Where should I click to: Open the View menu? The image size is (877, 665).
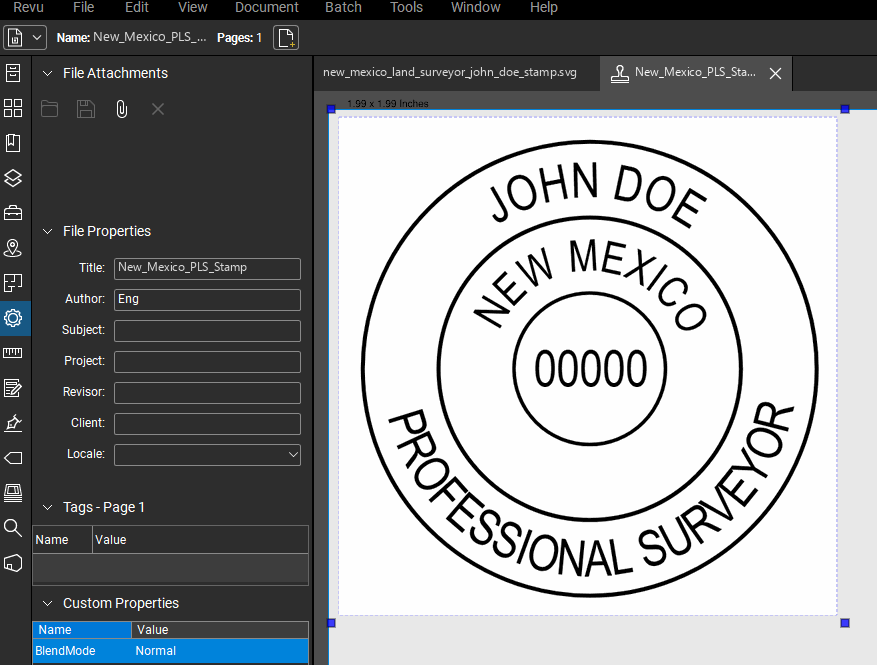coord(192,7)
